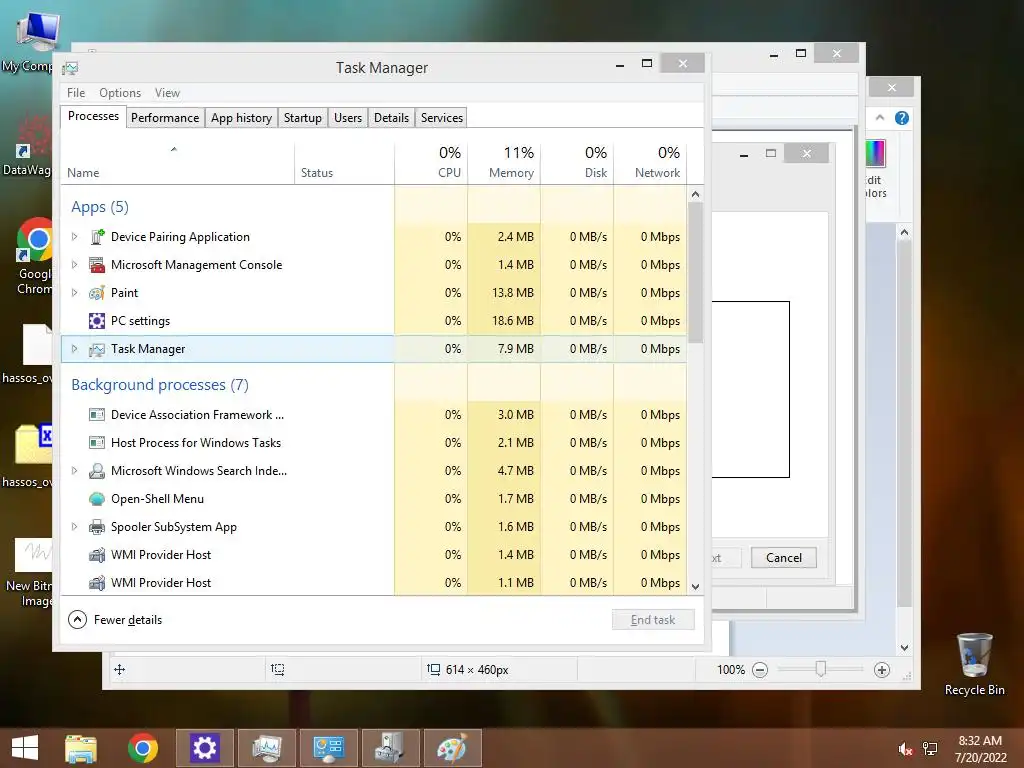Click Paint zoom out minus button
1024x768 pixels.
(760, 670)
